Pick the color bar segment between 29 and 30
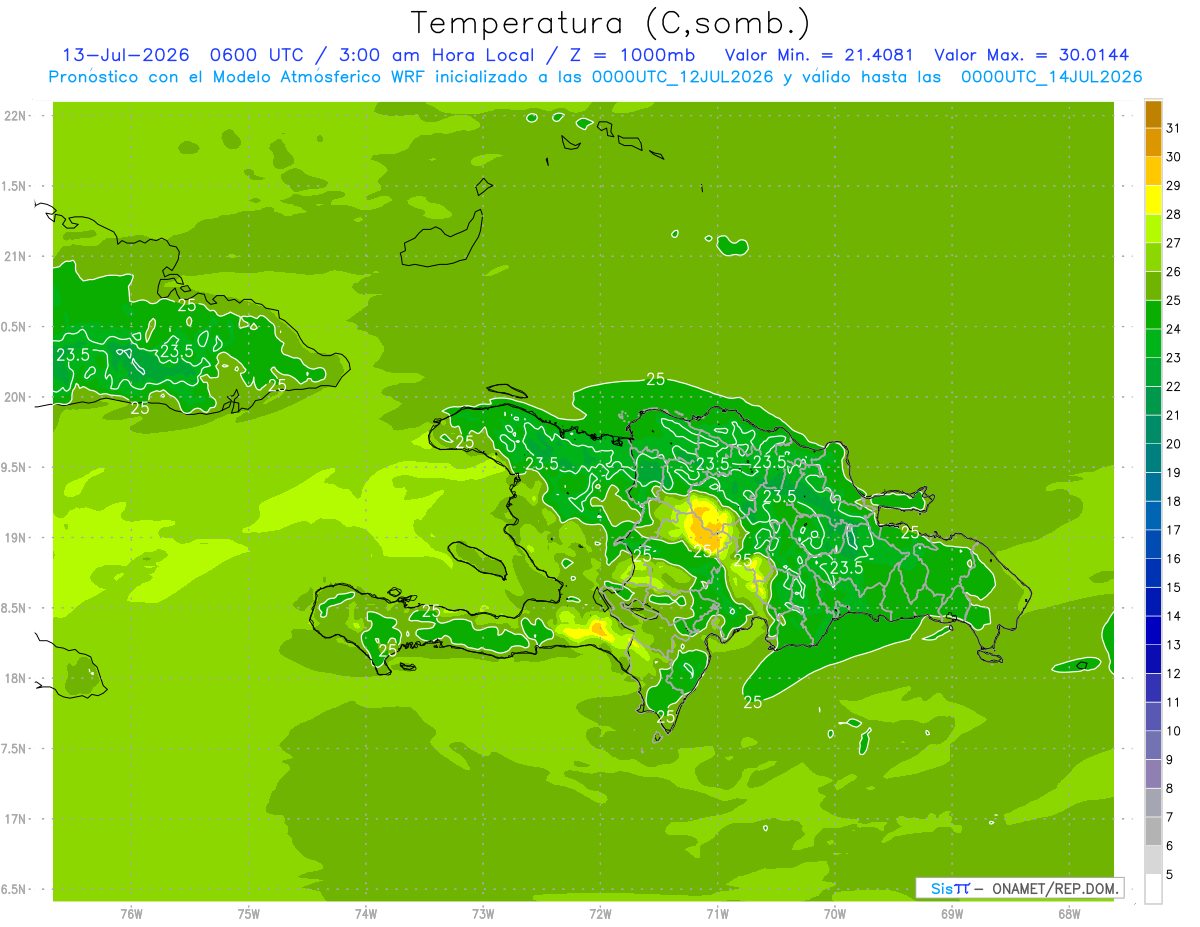Screen dimensions: 1200x927 click(x=1153, y=171)
